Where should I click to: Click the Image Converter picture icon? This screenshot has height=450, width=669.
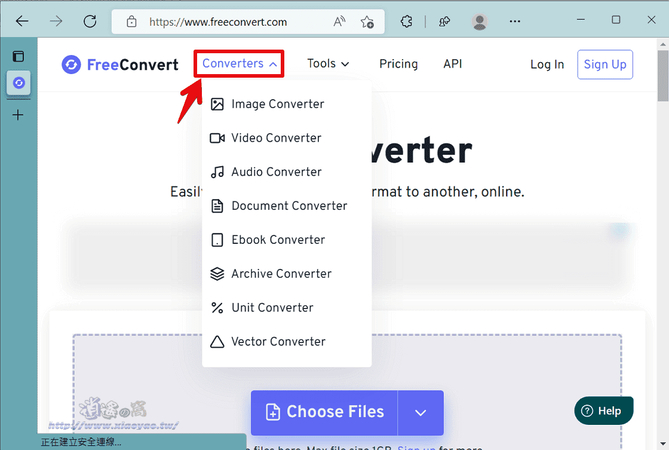[217, 104]
